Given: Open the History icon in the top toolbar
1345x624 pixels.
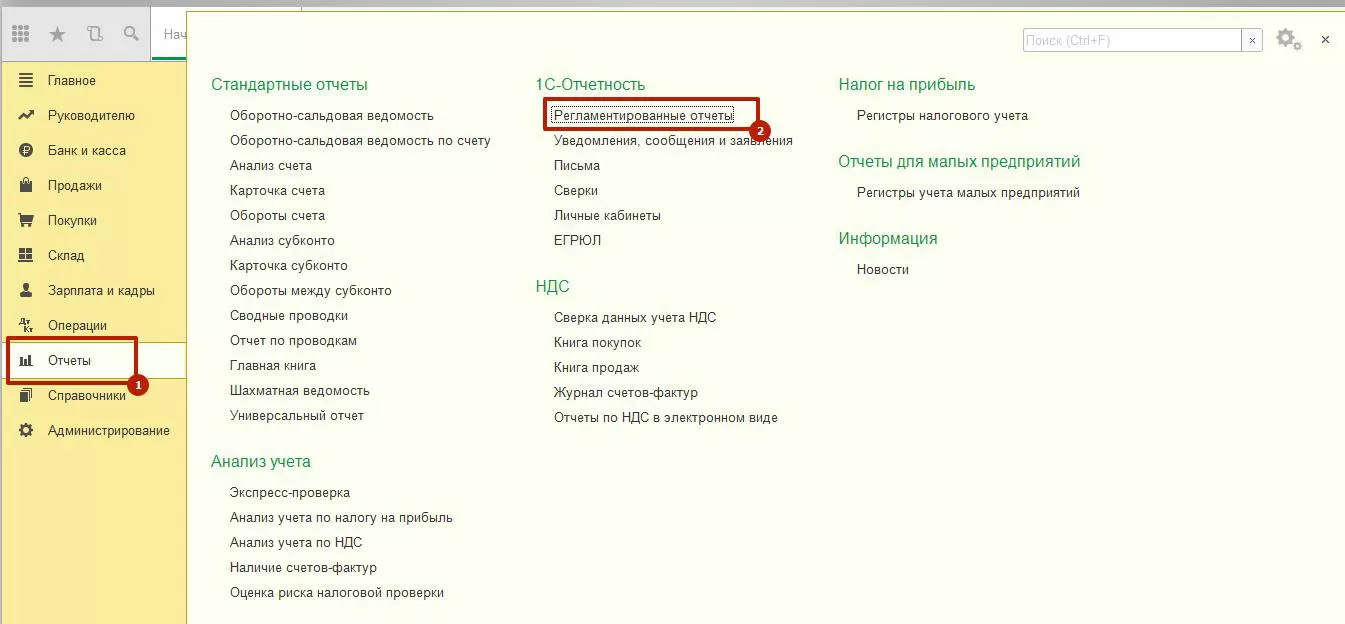Looking at the screenshot, I should (94, 34).
